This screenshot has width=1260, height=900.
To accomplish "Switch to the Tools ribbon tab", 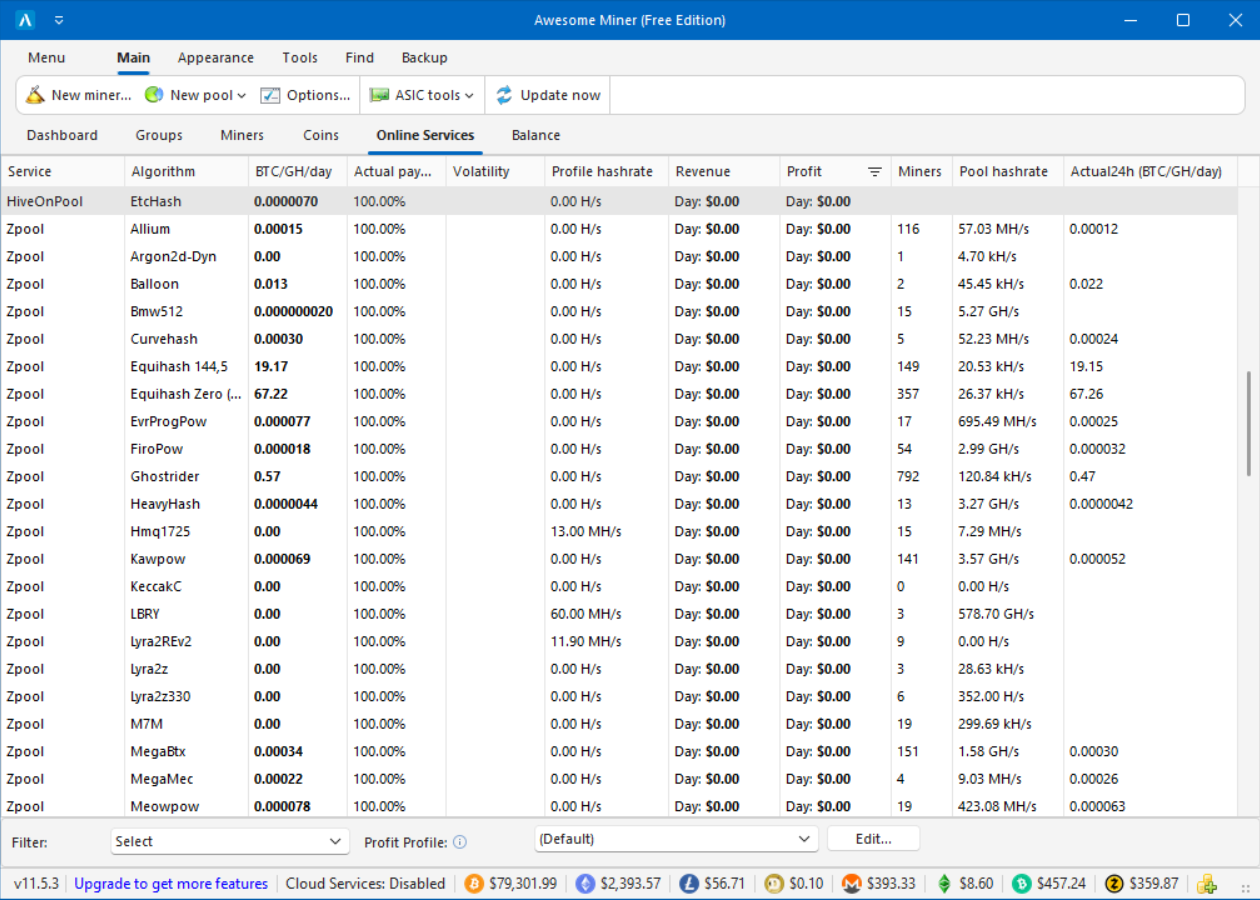I will pyautogui.click(x=300, y=58).
